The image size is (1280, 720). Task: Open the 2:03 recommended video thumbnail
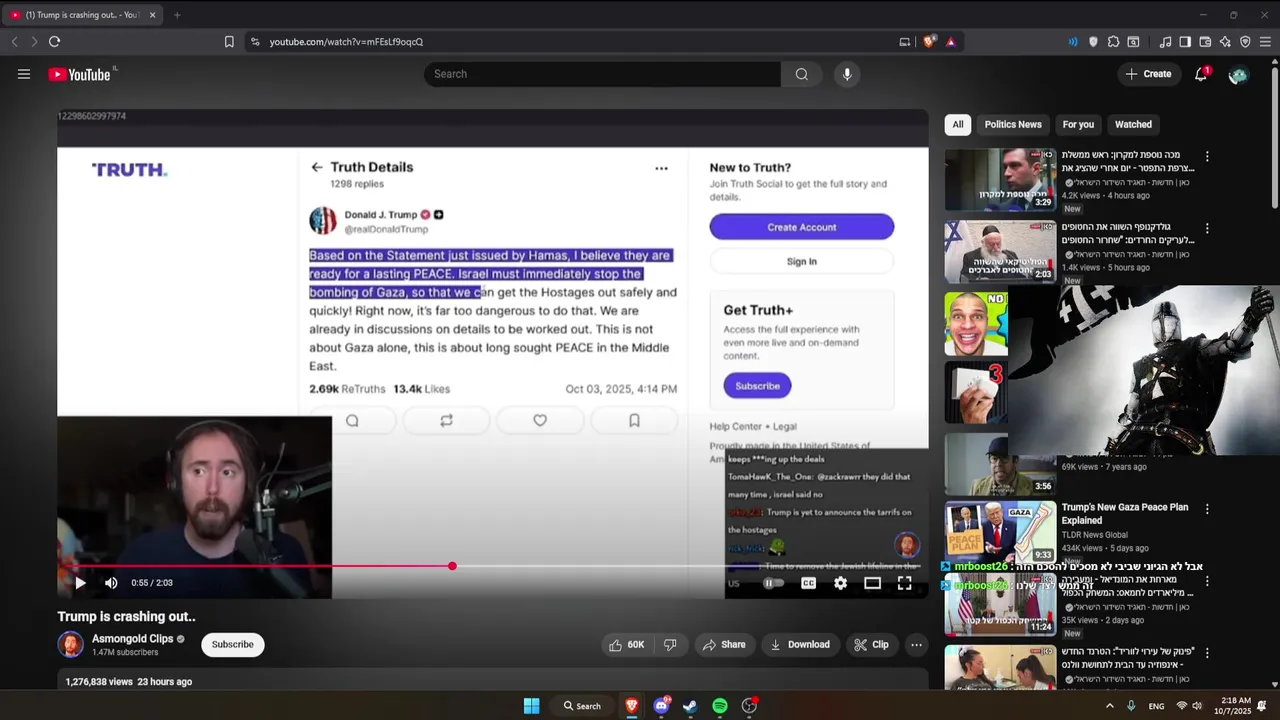[x=1000, y=252]
